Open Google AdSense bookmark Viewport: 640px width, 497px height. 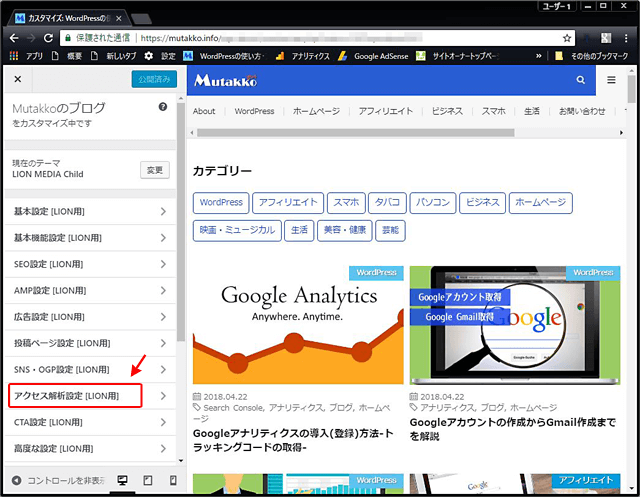coord(373,56)
